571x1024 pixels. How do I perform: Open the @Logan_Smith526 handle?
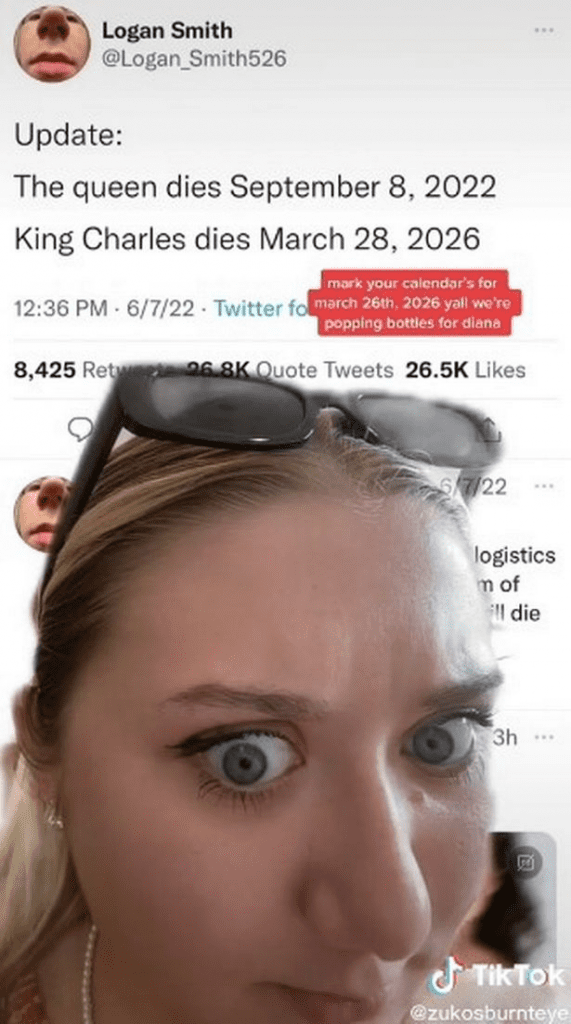(194, 59)
